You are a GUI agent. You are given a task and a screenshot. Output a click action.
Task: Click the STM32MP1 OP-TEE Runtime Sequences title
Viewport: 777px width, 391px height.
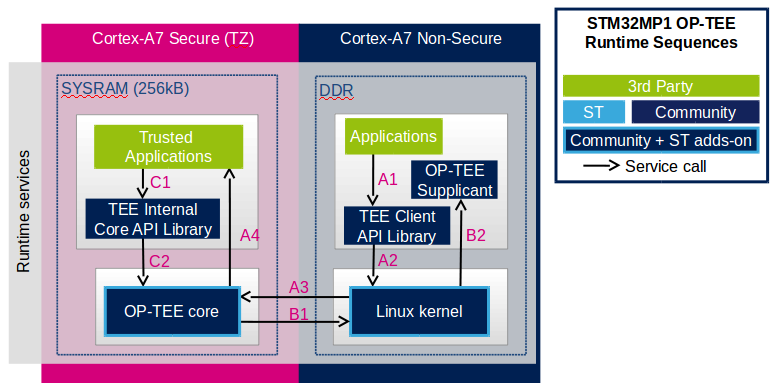661,33
